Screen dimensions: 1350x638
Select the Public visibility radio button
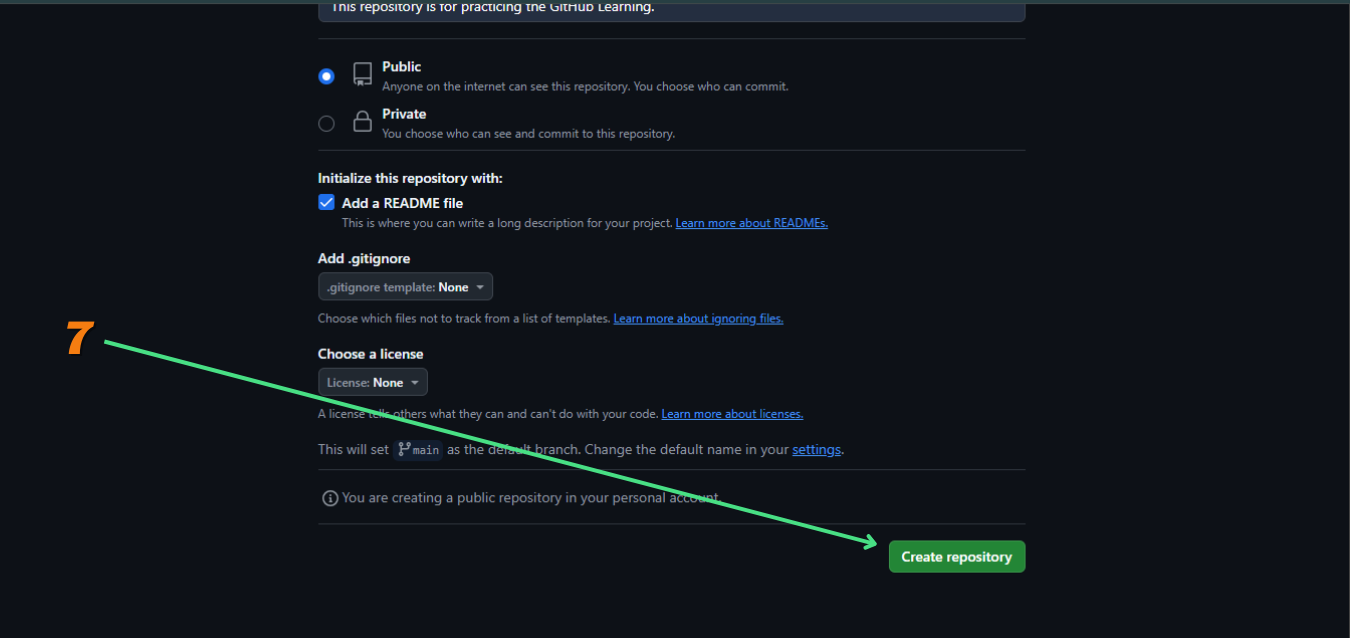(x=326, y=76)
